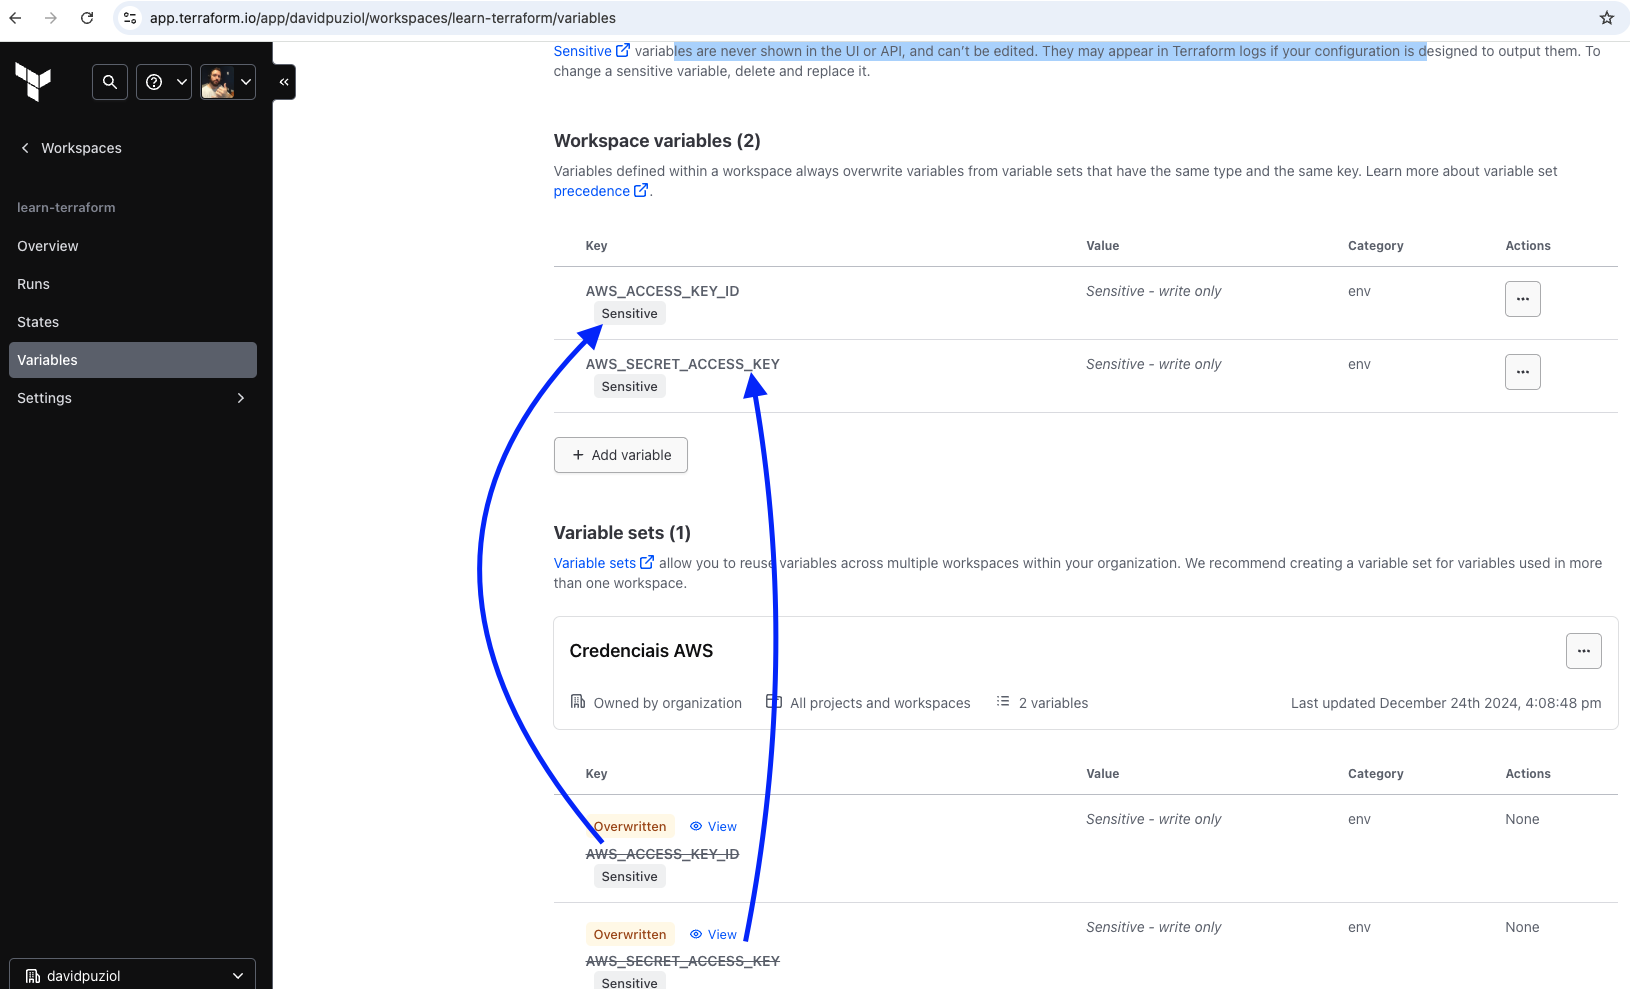Image resolution: width=1630 pixels, height=989 pixels.
Task: Select States in the sidebar
Action: tap(38, 322)
